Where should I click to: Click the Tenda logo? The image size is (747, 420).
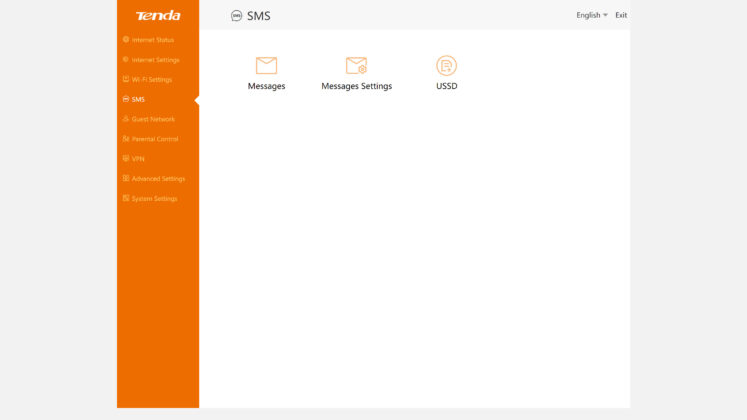pos(158,16)
